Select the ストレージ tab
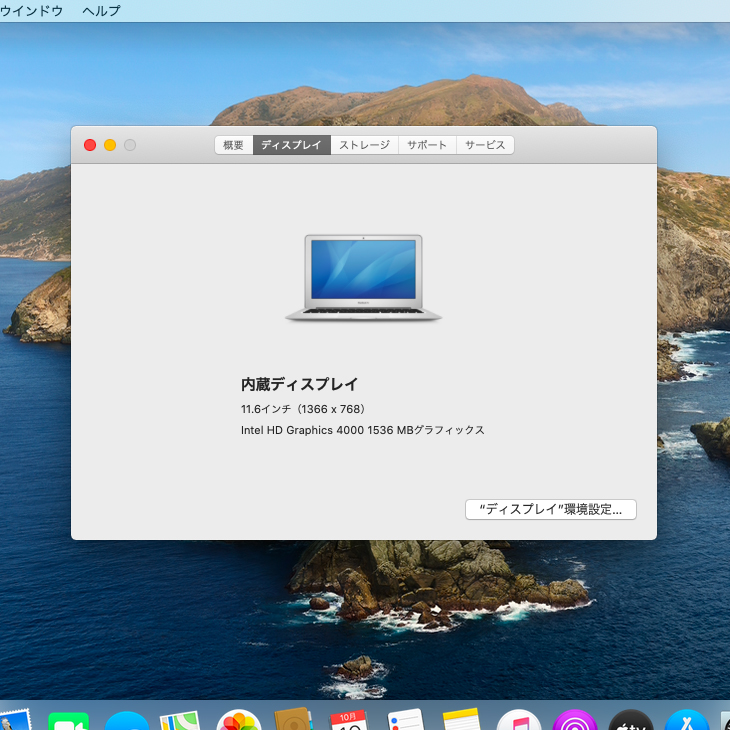 point(364,145)
